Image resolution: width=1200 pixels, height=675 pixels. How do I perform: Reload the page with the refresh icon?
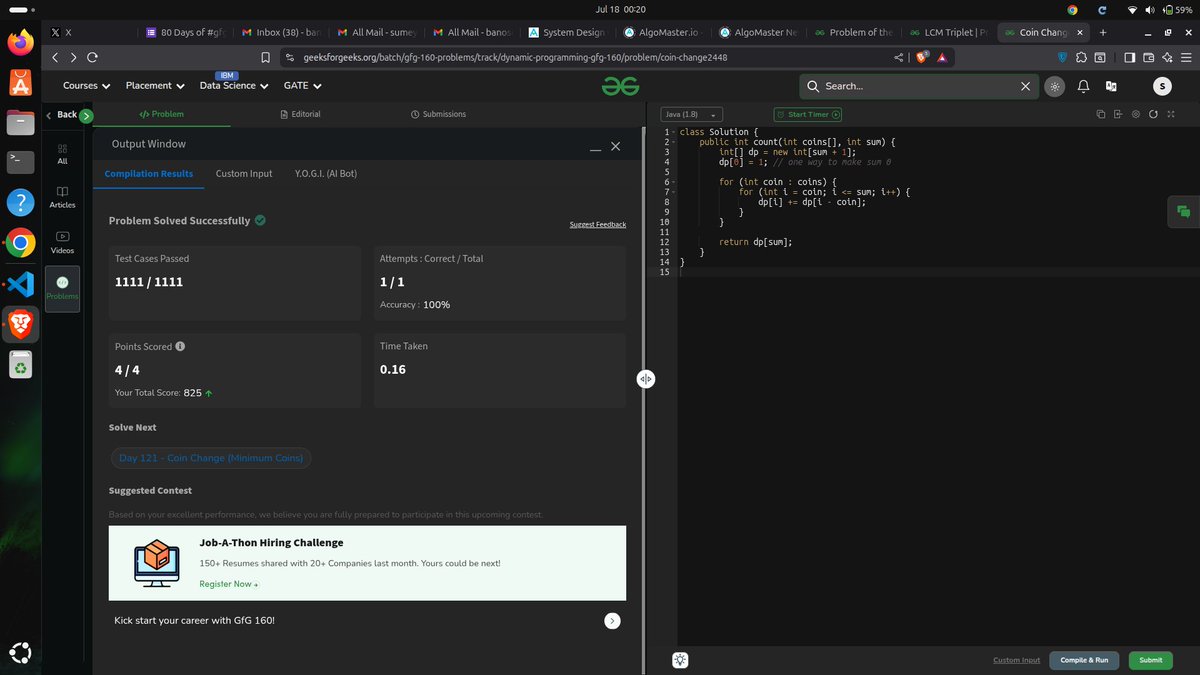93,58
